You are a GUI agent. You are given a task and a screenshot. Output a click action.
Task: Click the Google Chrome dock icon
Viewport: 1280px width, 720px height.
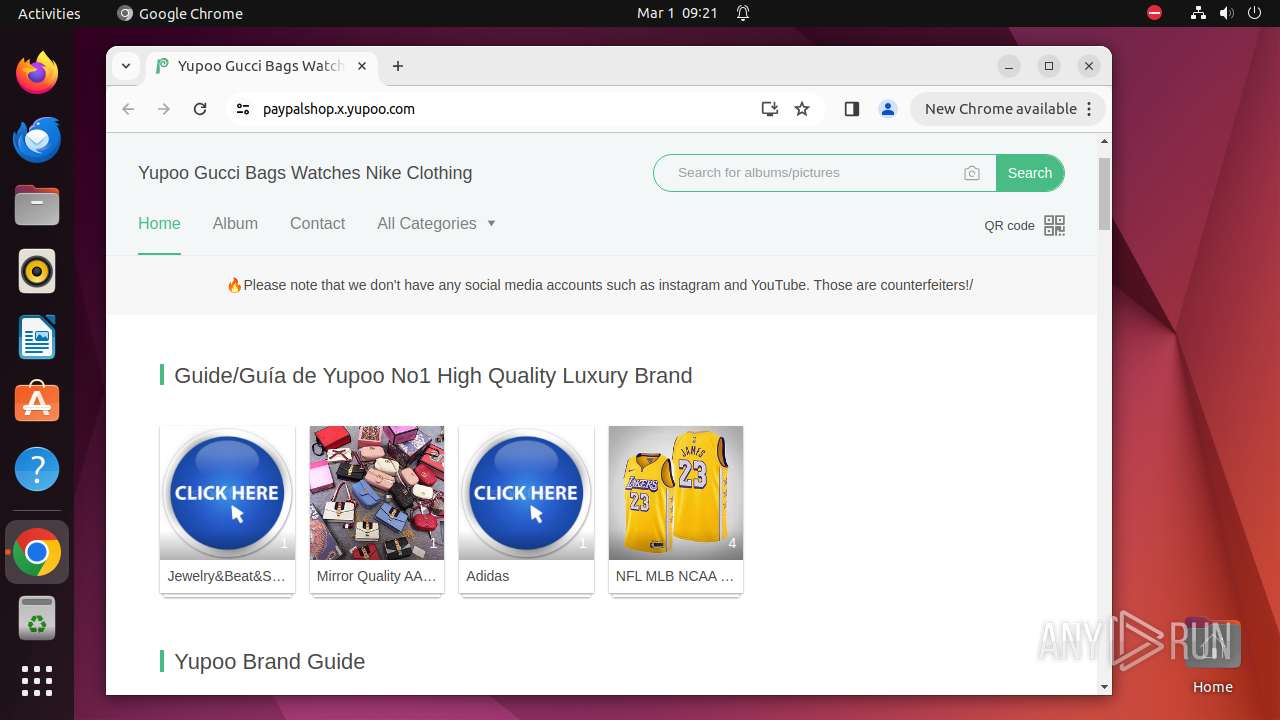point(37,552)
